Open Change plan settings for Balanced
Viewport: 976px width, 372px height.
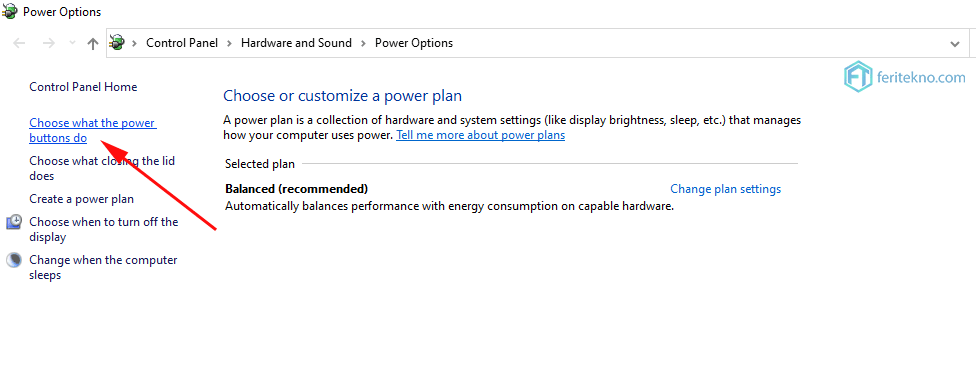click(x=725, y=188)
